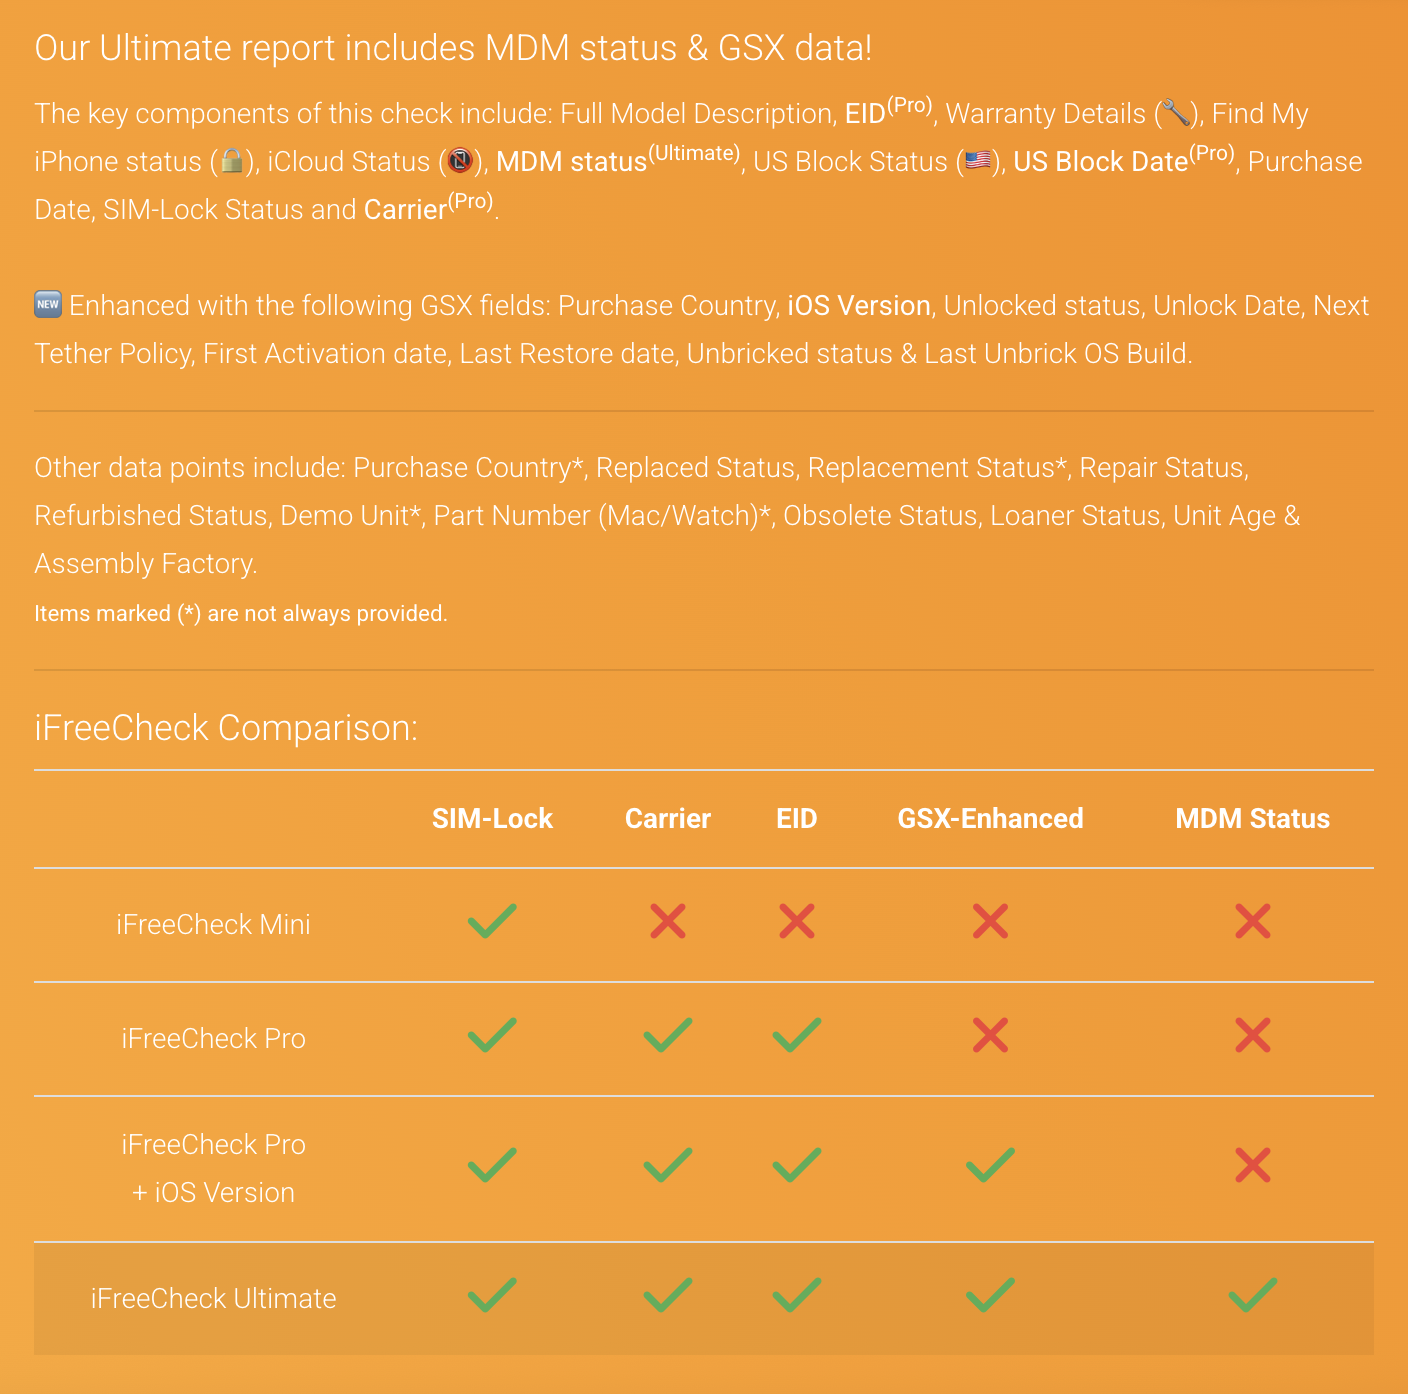Click the SIM-Lock column header
This screenshot has height=1394, width=1408.
(492, 818)
